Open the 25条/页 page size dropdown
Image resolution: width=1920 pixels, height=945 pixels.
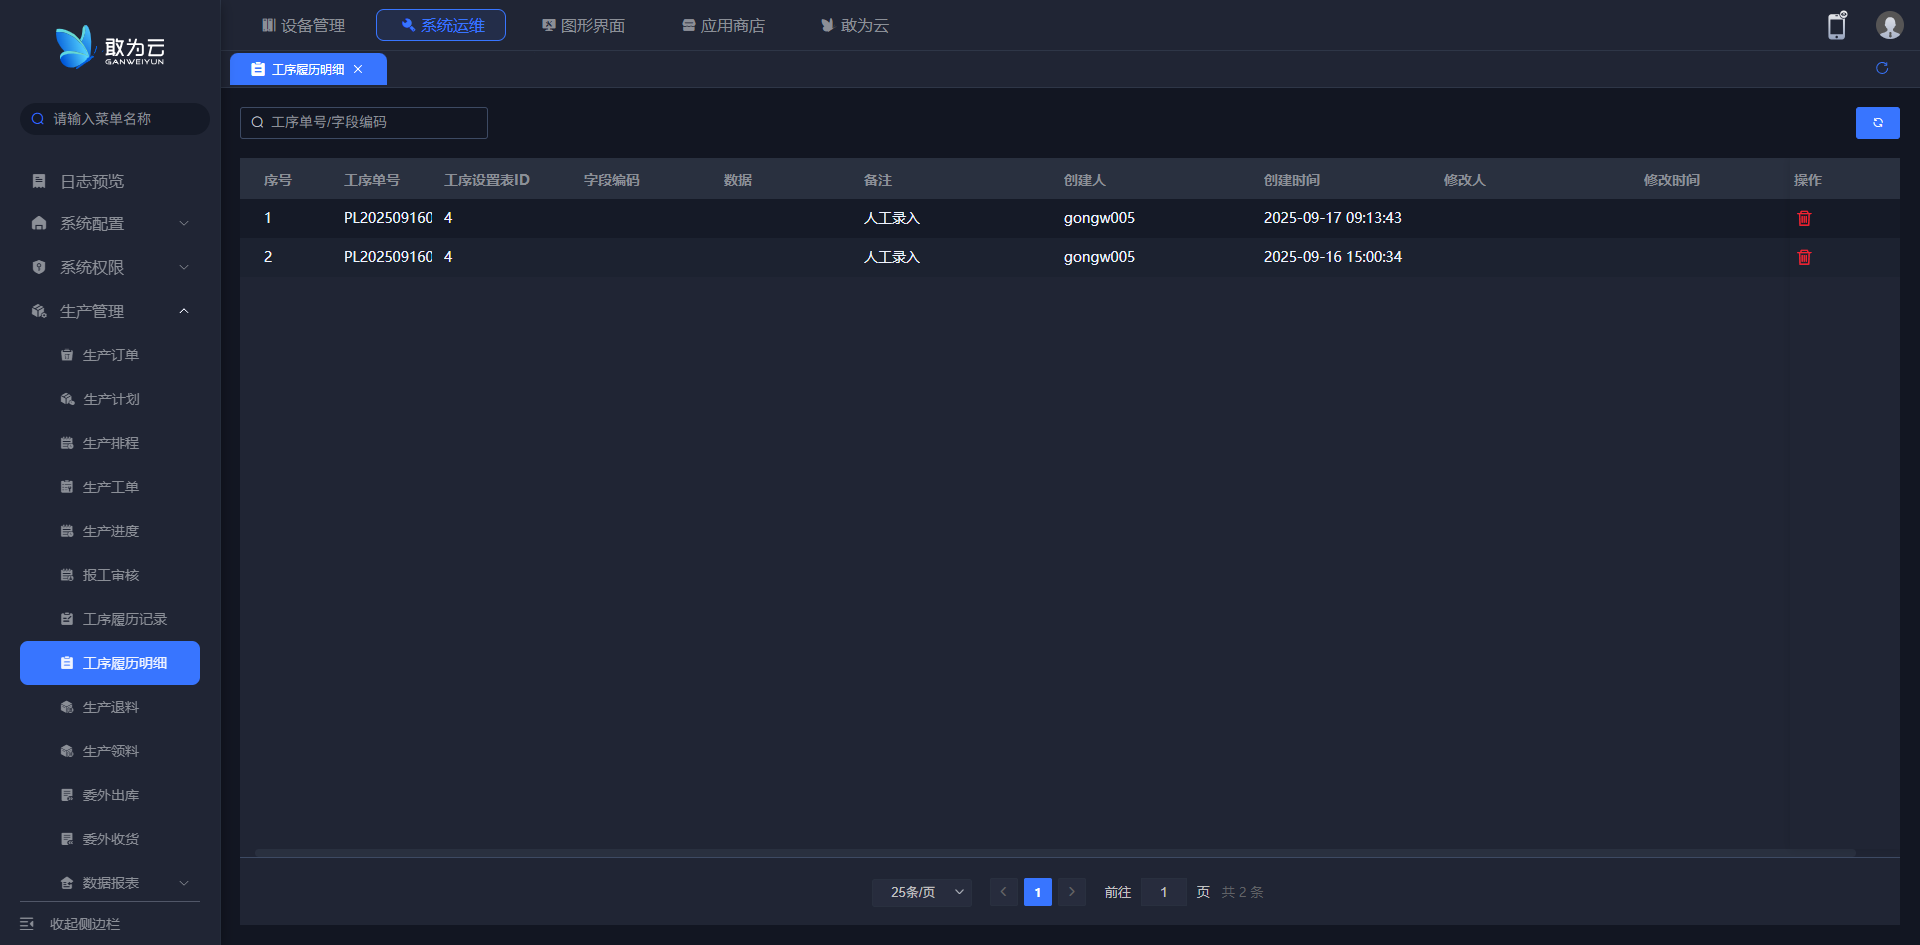click(x=922, y=892)
